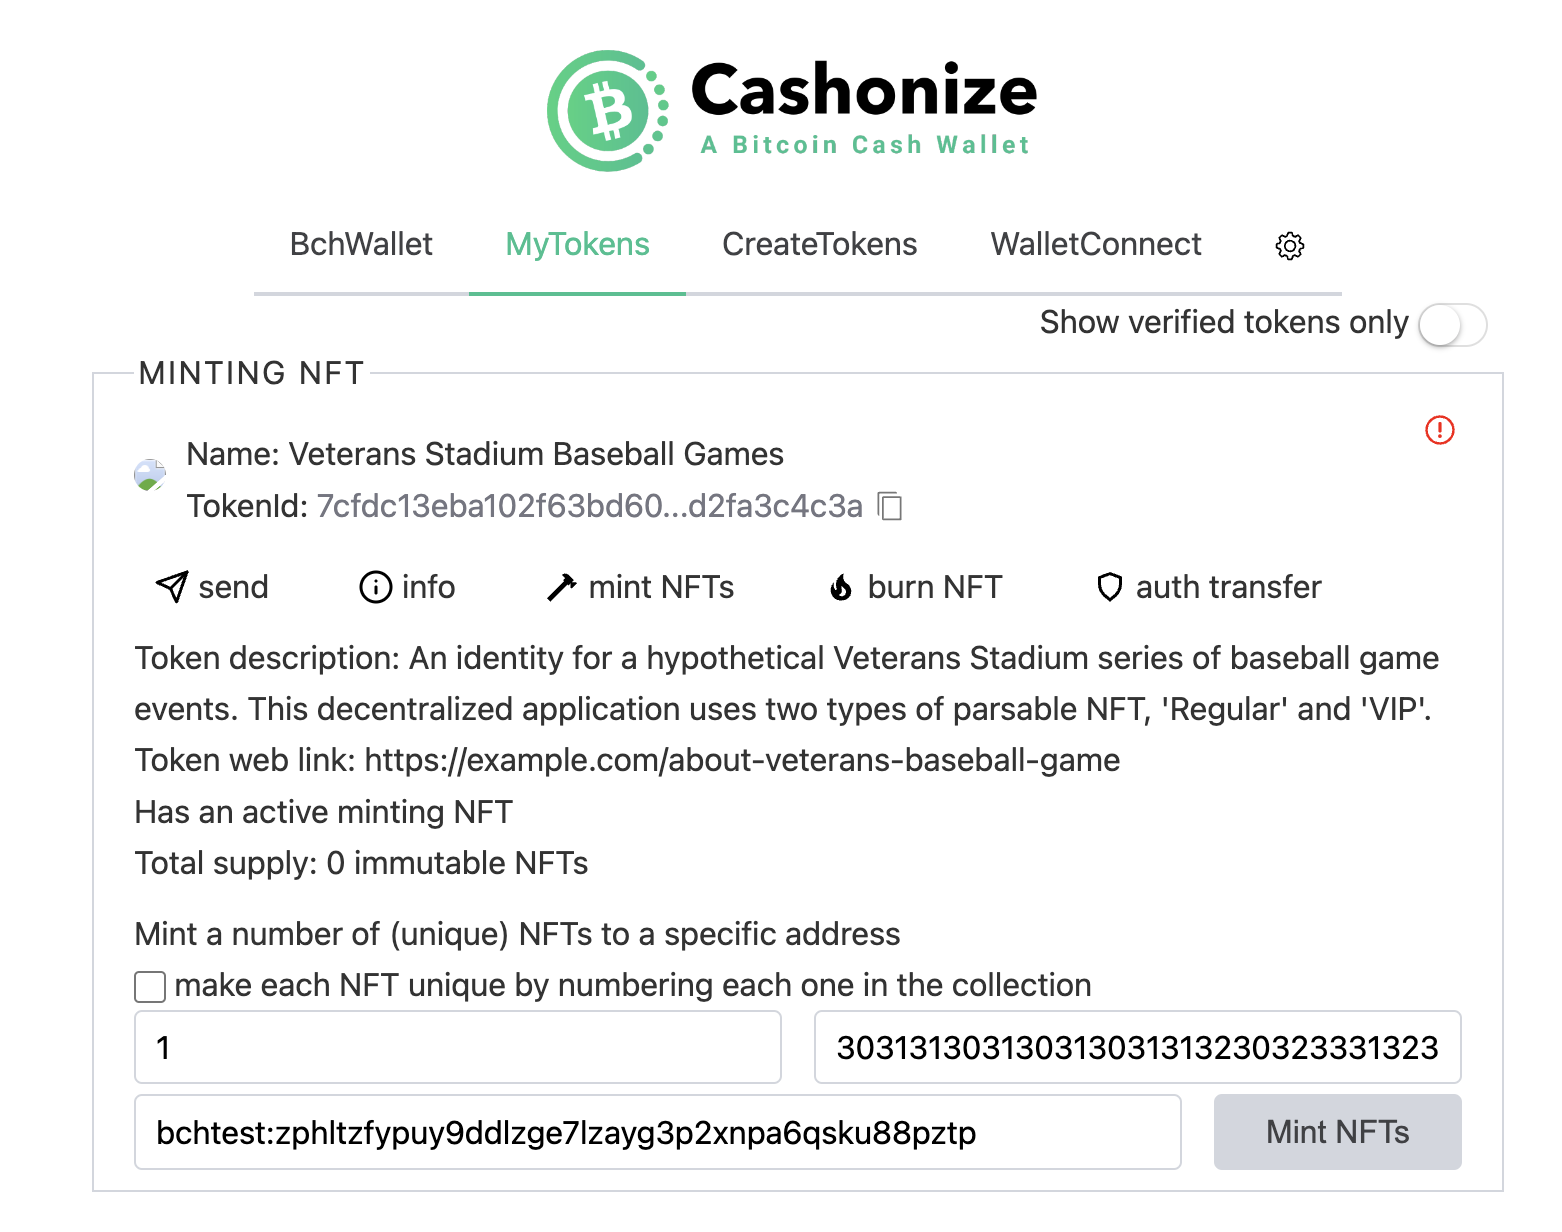Toggle Show verified tokens only switch

(1452, 325)
